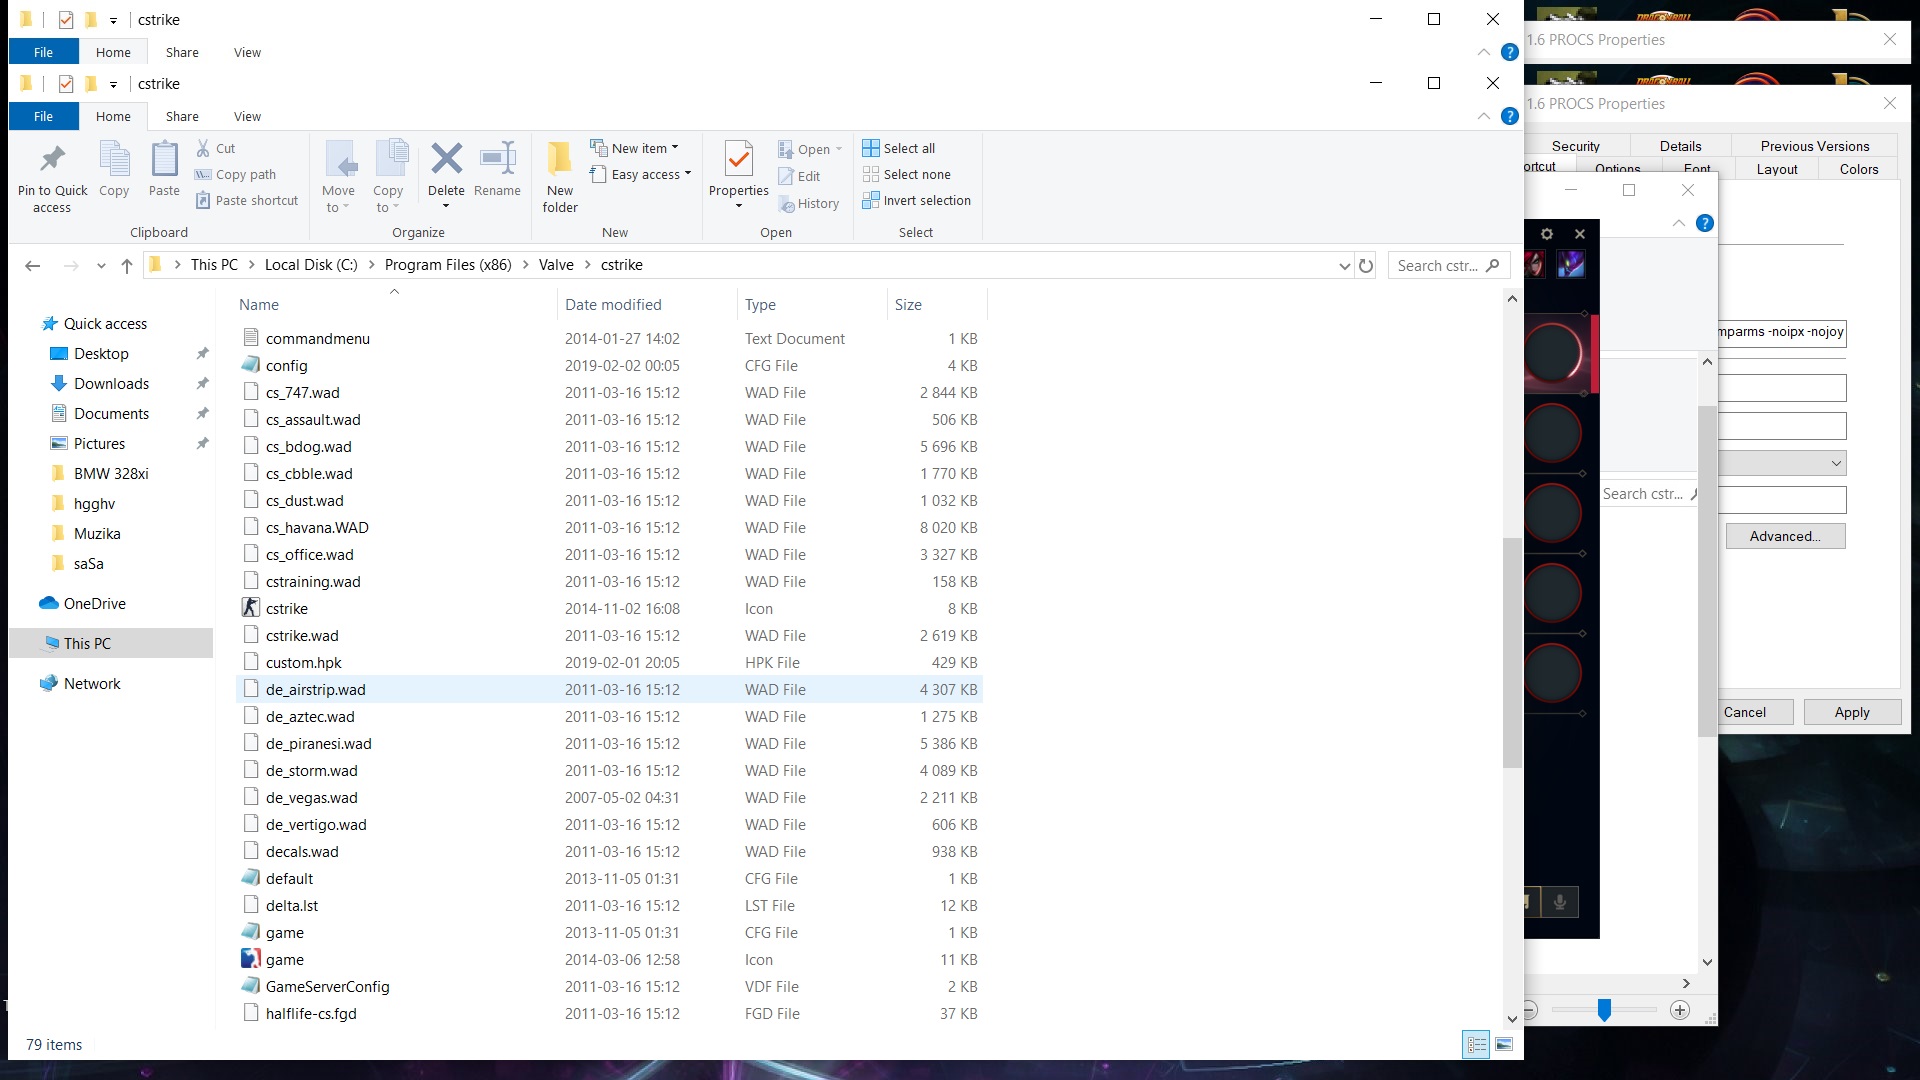
Task: Open Previous Versions tab in Properties
Action: coord(1814,146)
